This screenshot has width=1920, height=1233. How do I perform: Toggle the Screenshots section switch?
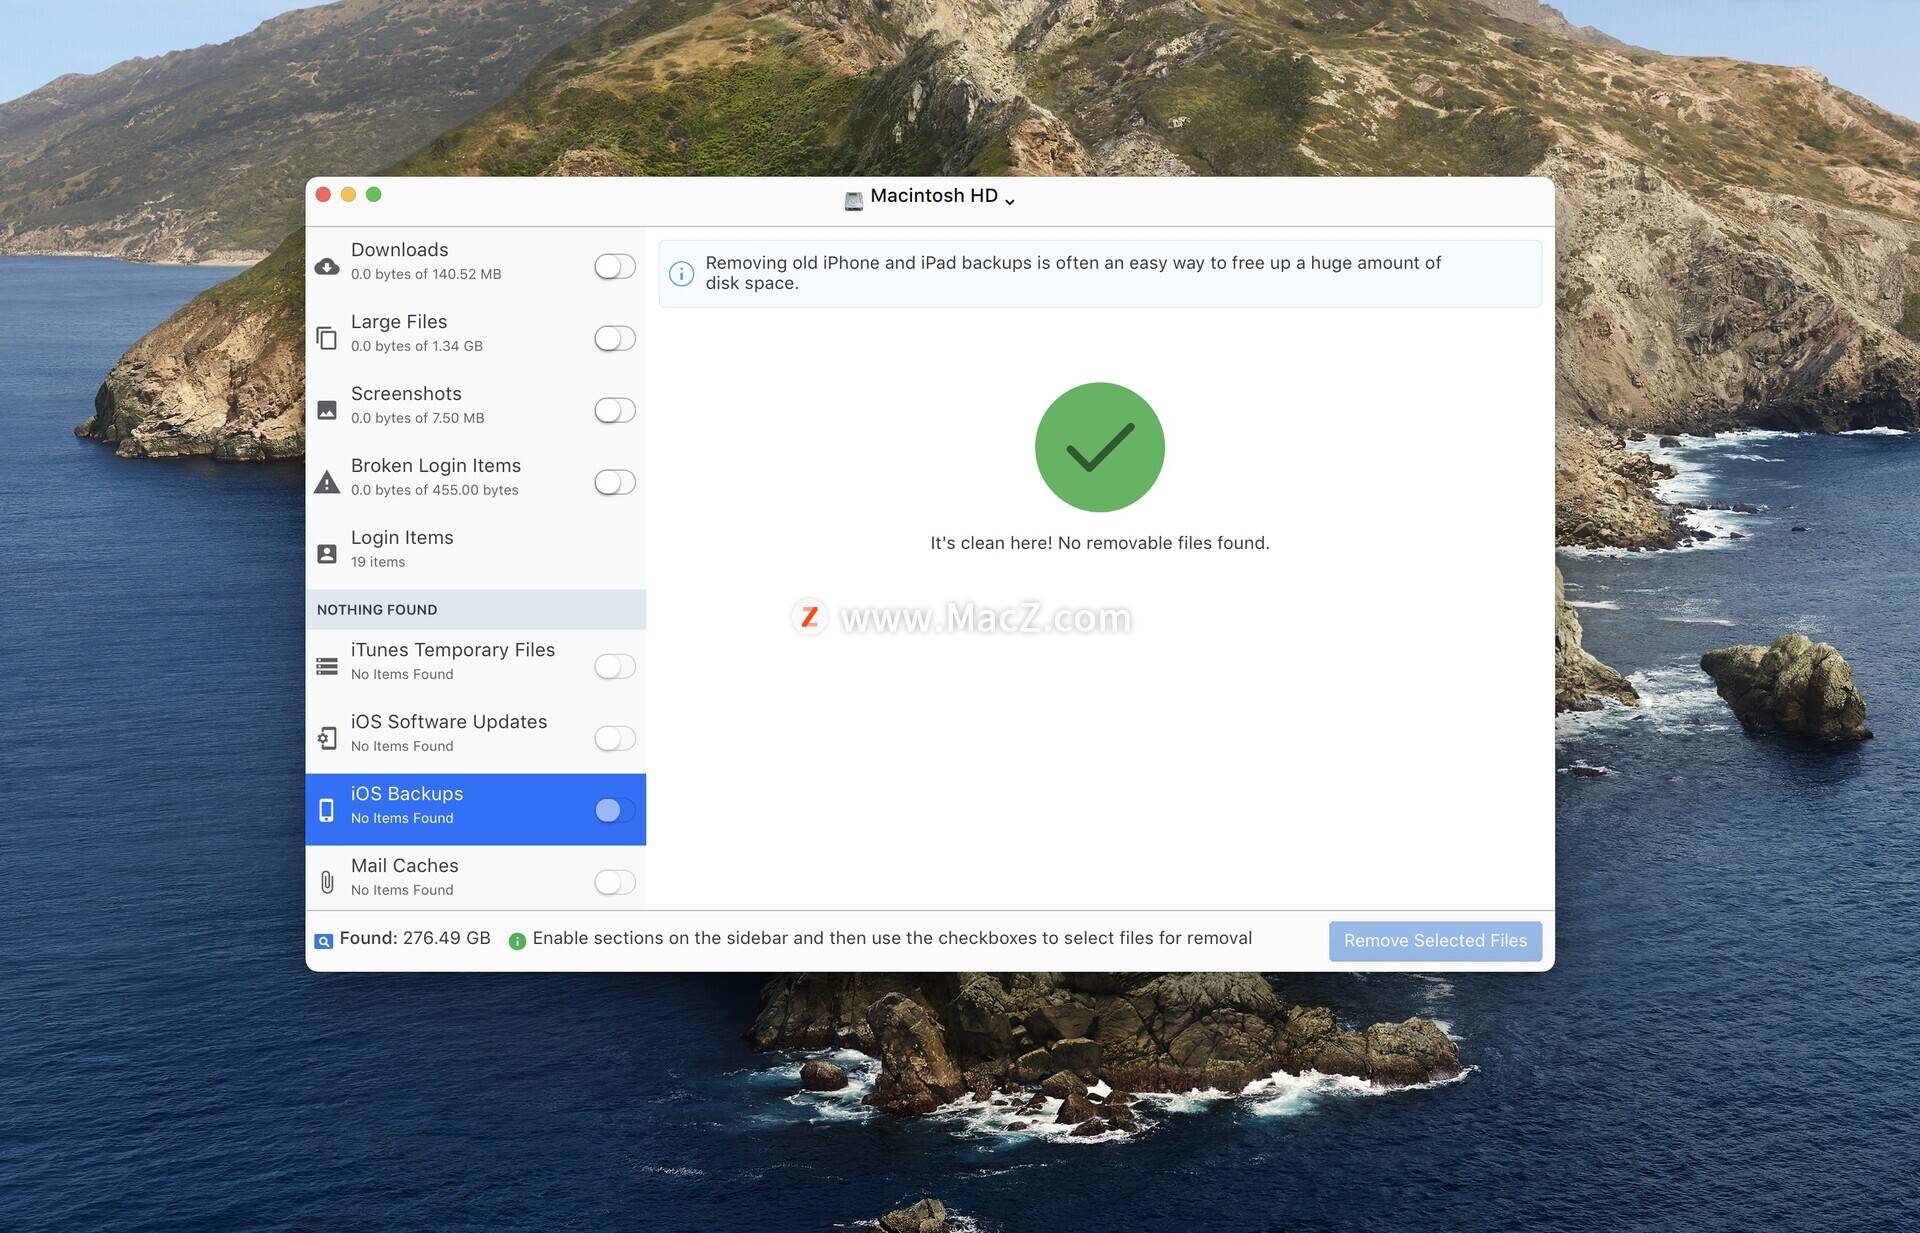tap(614, 410)
